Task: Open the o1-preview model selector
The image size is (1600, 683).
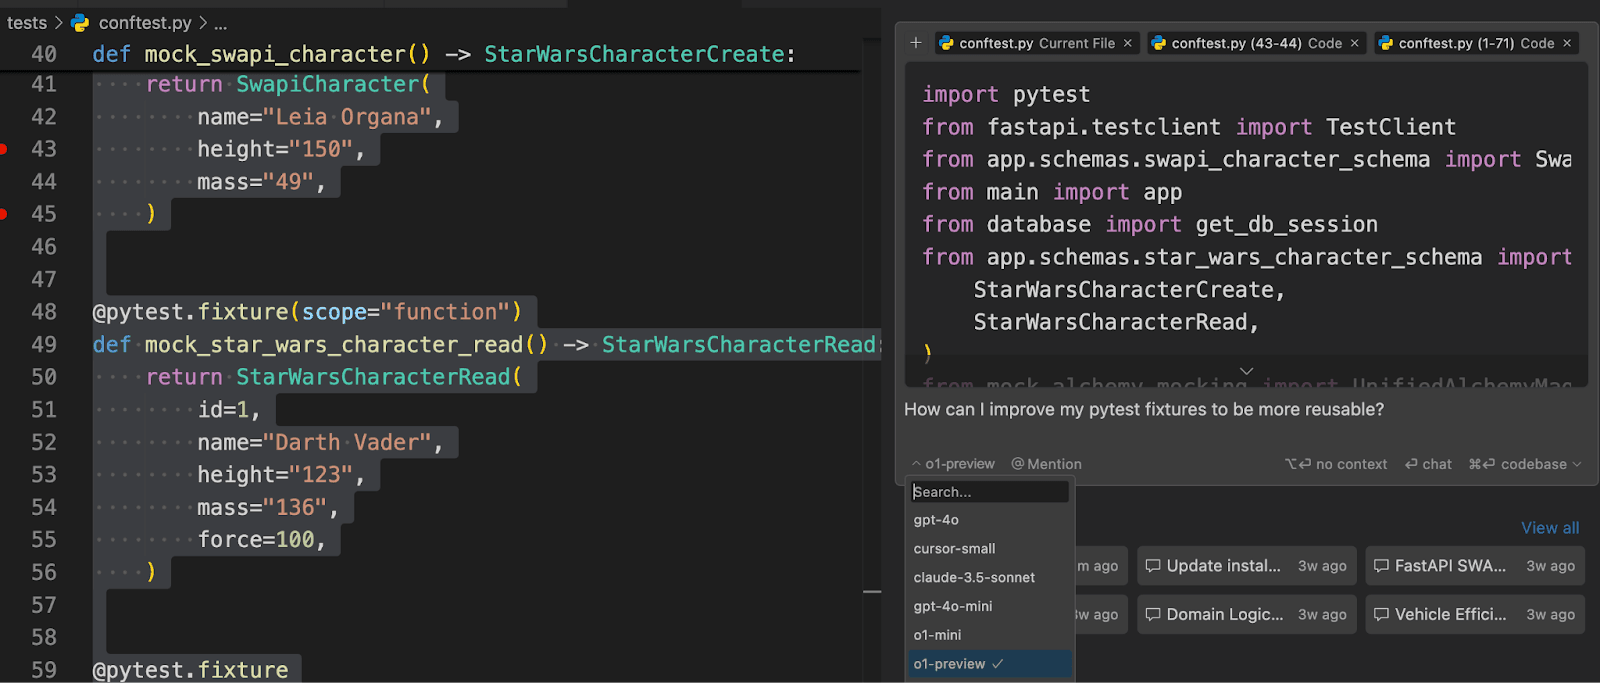Action: point(954,464)
